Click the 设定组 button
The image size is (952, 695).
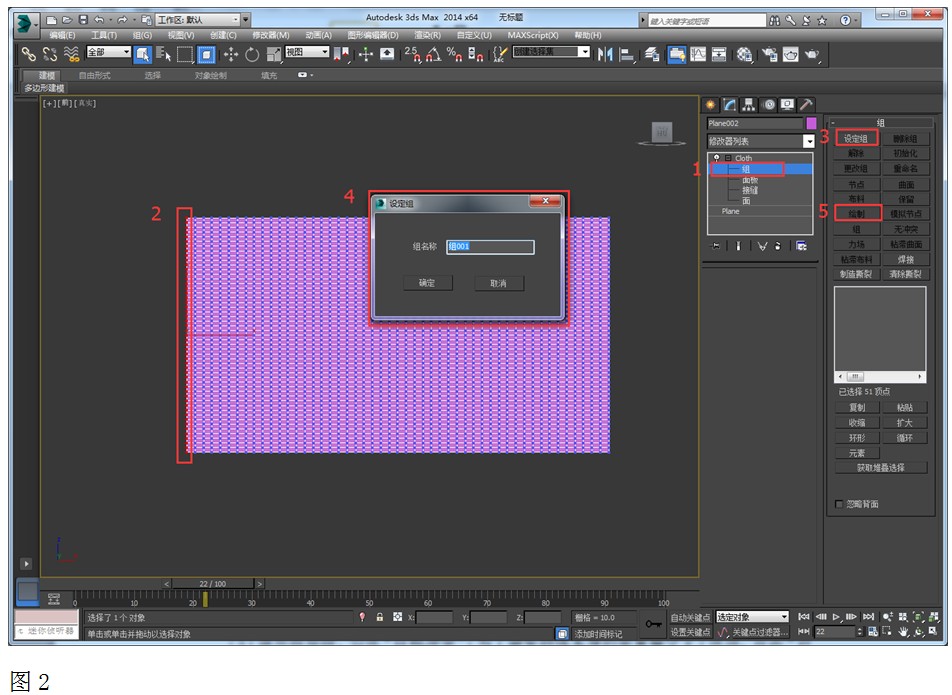(856, 139)
